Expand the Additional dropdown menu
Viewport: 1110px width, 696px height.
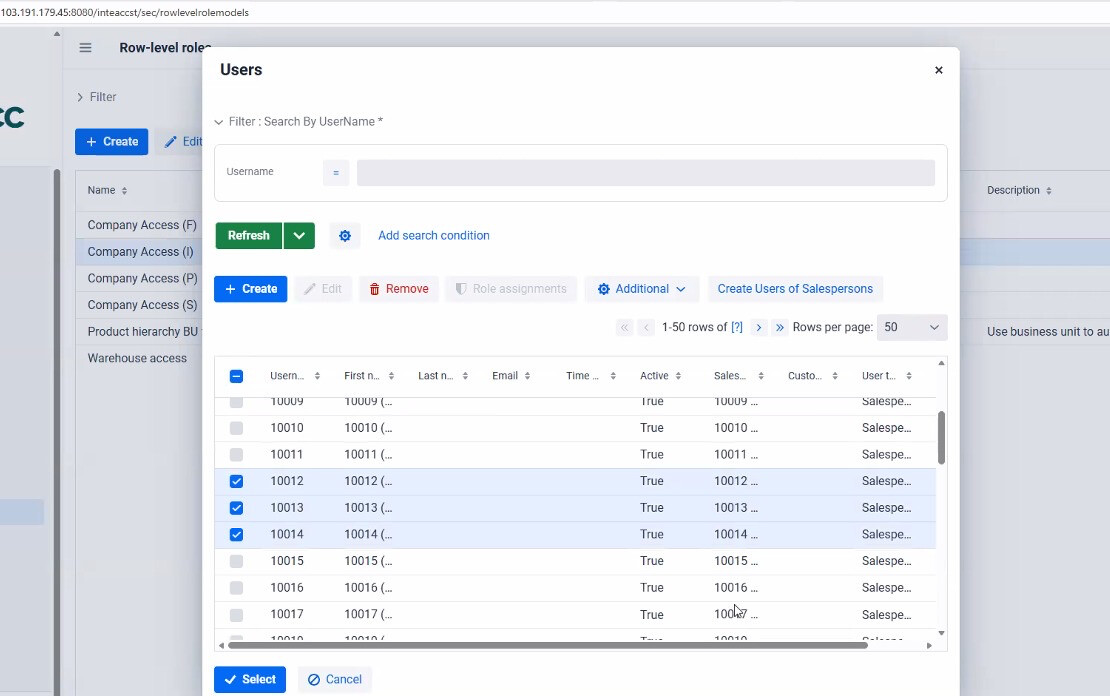[642, 289]
